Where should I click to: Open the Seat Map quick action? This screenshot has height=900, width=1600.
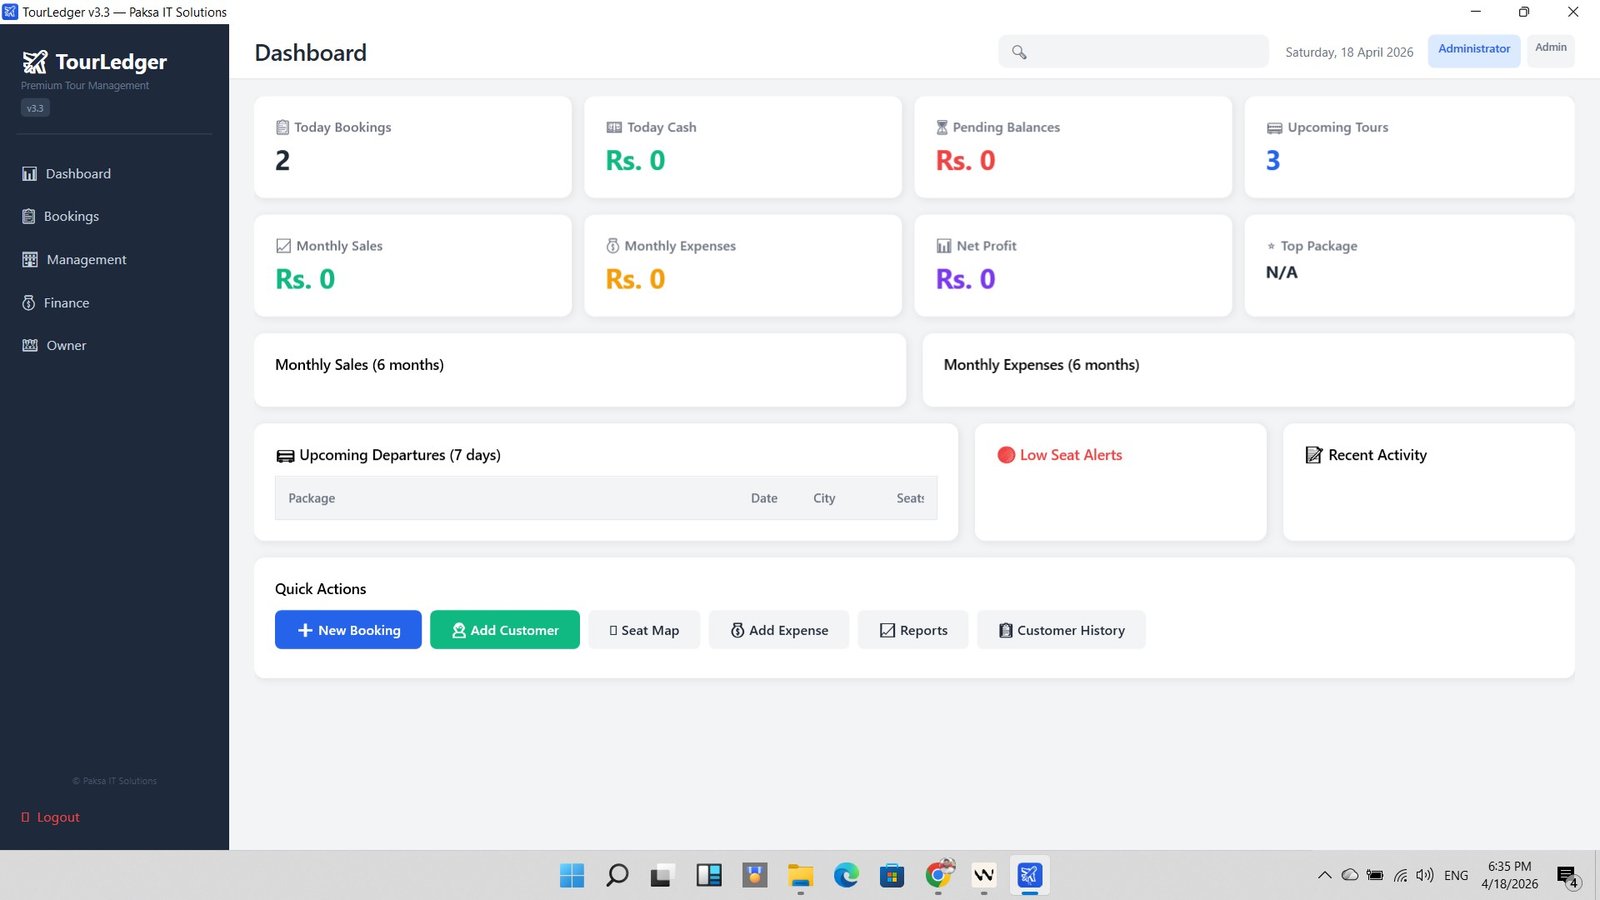click(644, 630)
